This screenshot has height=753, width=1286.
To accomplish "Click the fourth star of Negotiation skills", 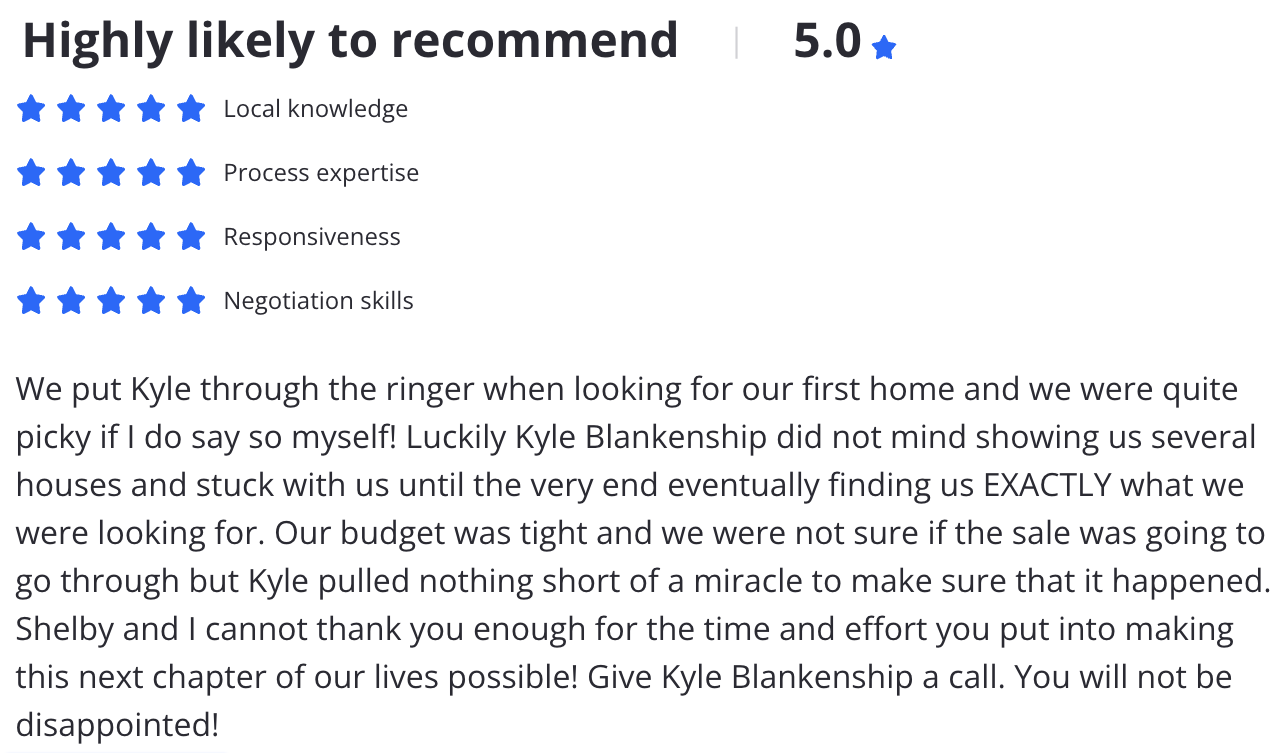I will (x=151, y=300).
